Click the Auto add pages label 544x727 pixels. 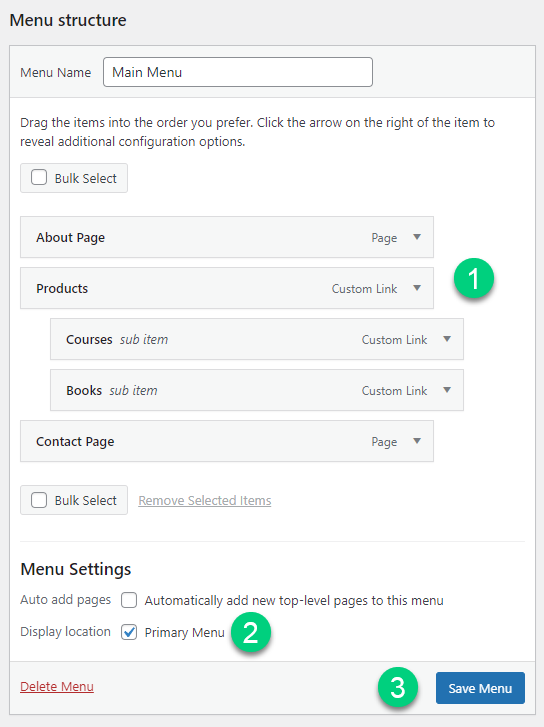pyautogui.click(x=65, y=599)
